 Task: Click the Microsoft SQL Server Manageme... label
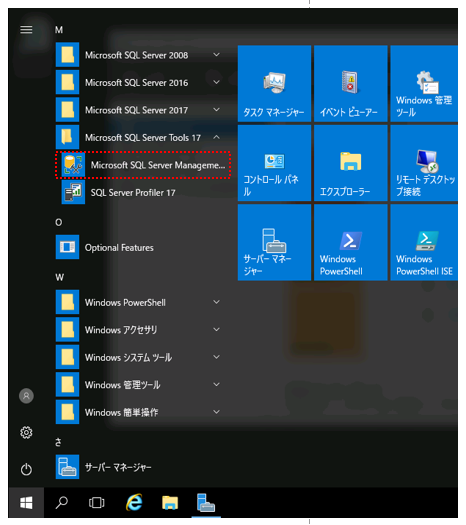point(158,165)
